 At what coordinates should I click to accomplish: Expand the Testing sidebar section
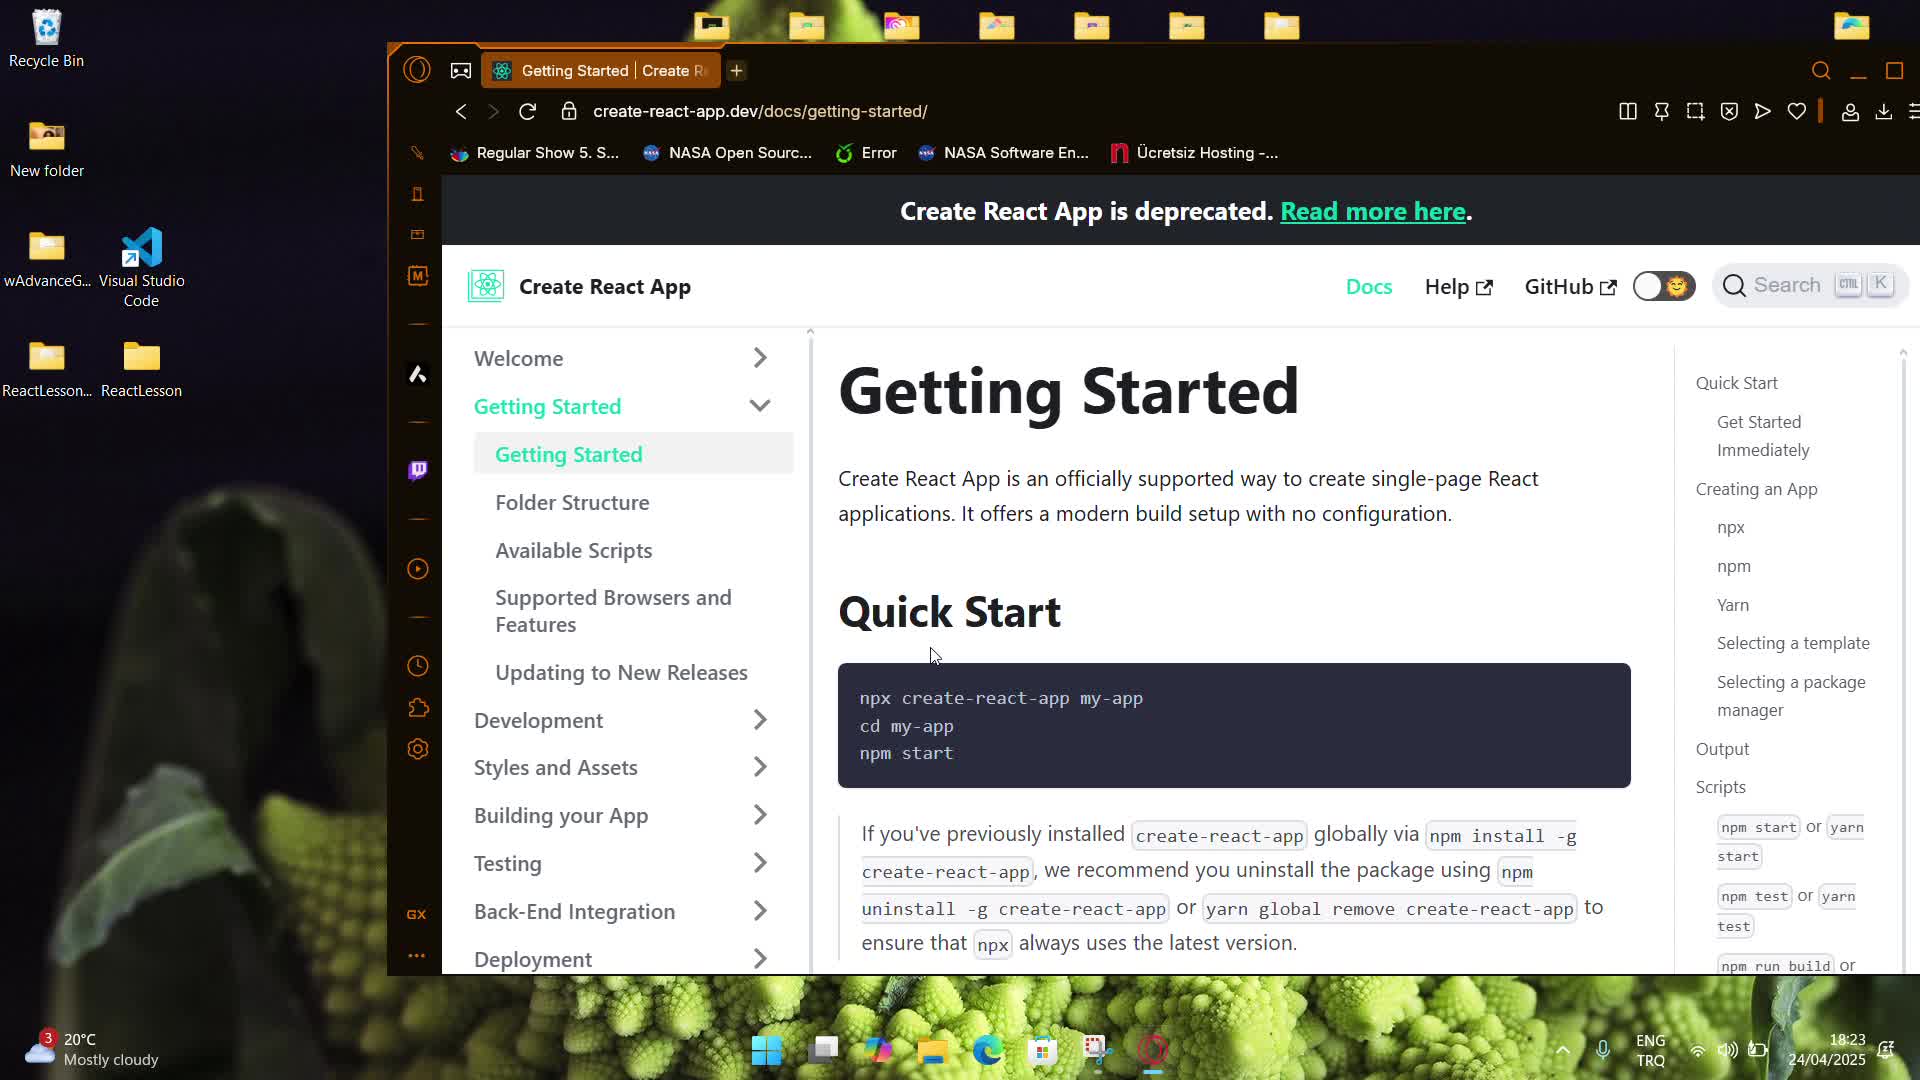pyautogui.click(x=760, y=863)
